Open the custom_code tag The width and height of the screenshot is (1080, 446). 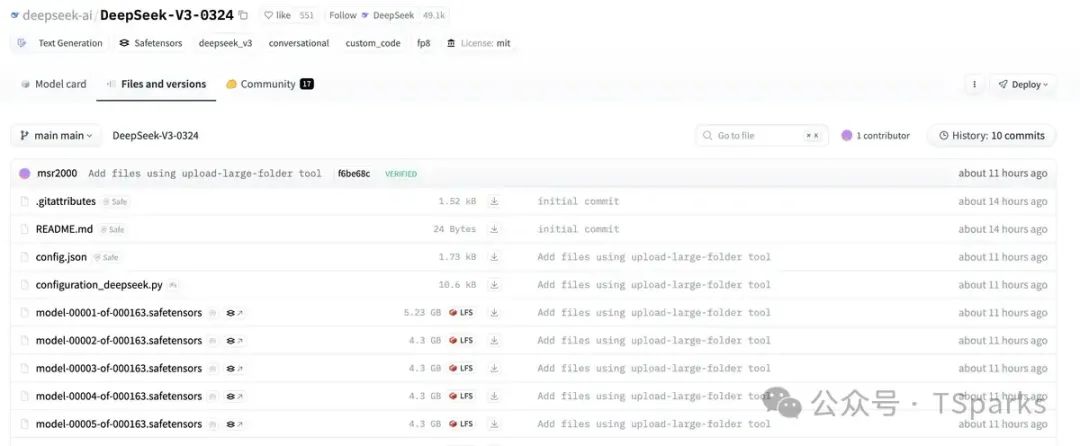(x=373, y=43)
